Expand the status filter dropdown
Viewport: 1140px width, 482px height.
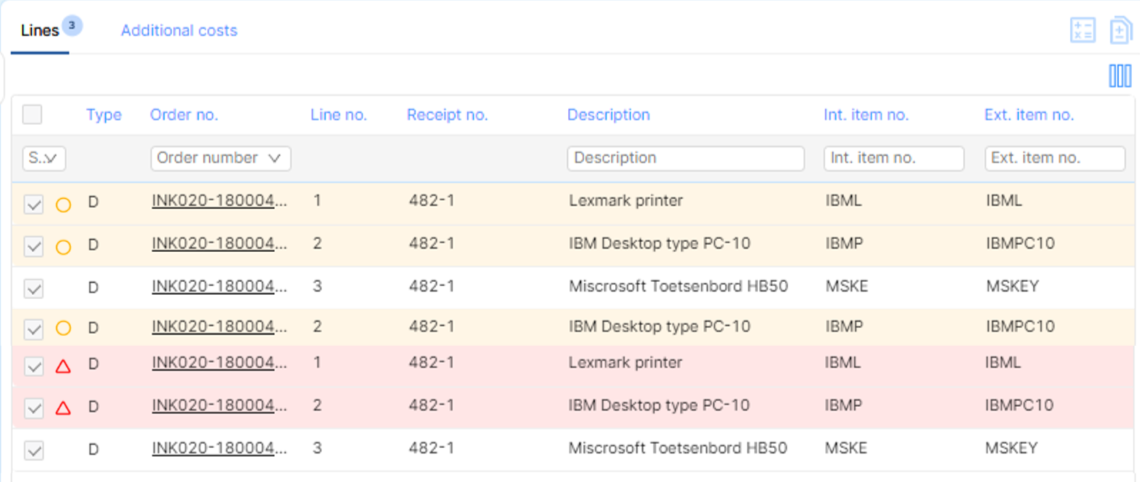click(44, 158)
